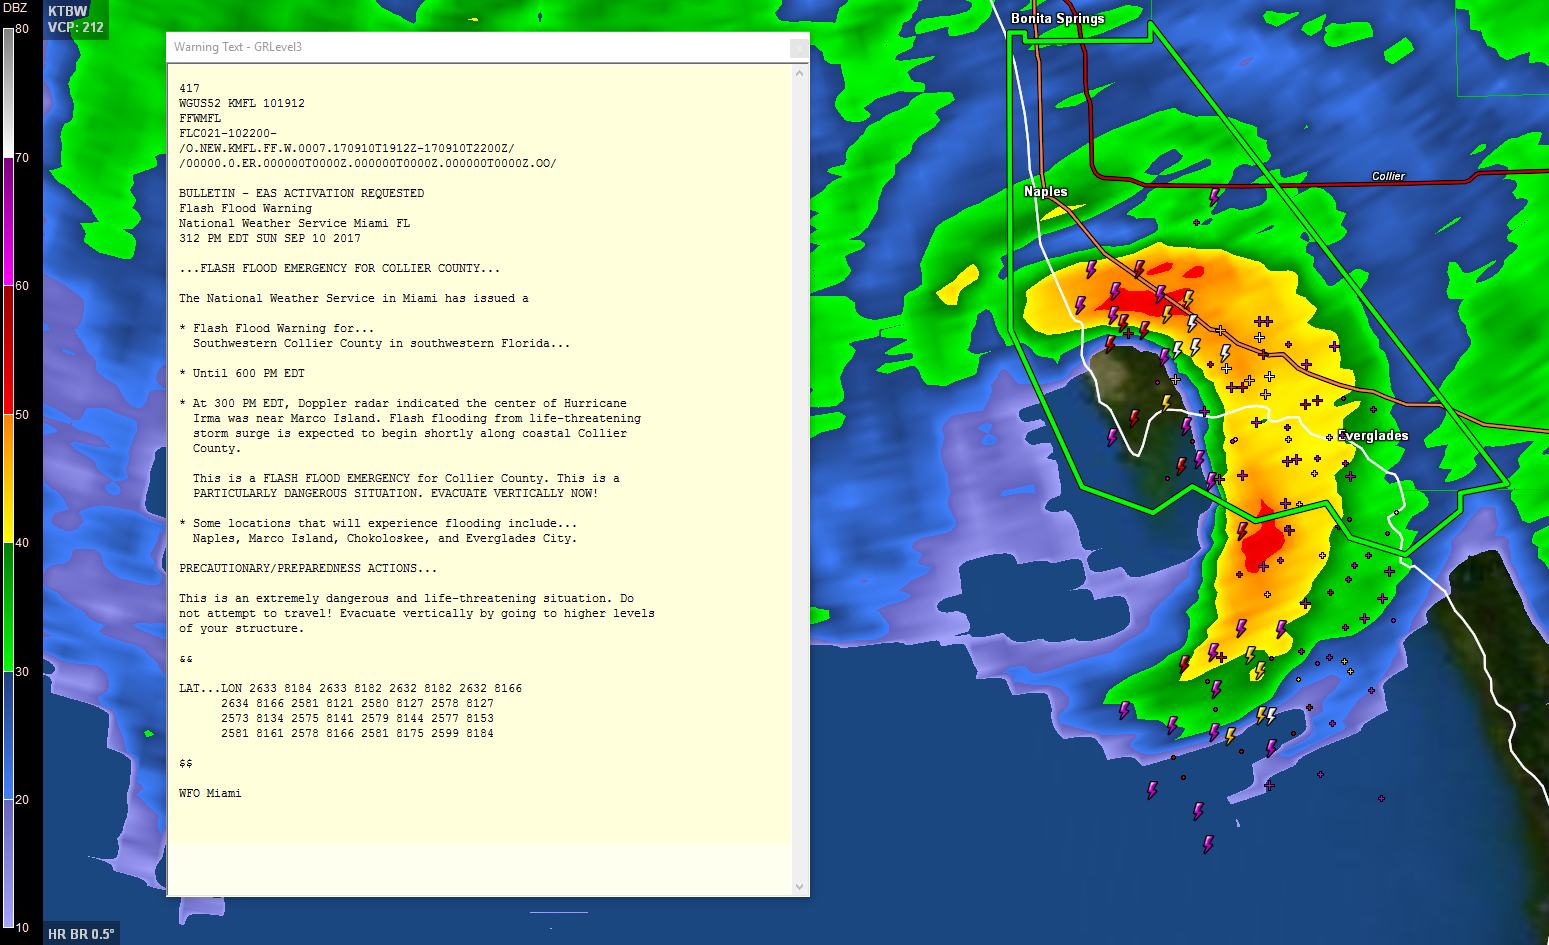1549x945 pixels.
Task: Click the BULLETIN - EAS ACTIVATION REQUESTED line
Action: pos(301,193)
